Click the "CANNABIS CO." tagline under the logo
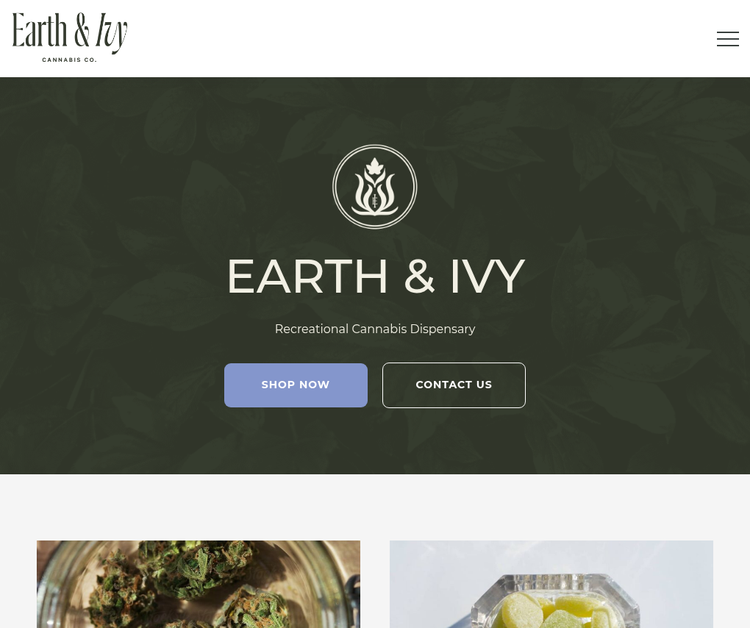The width and height of the screenshot is (750, 628). pos(69,60)
